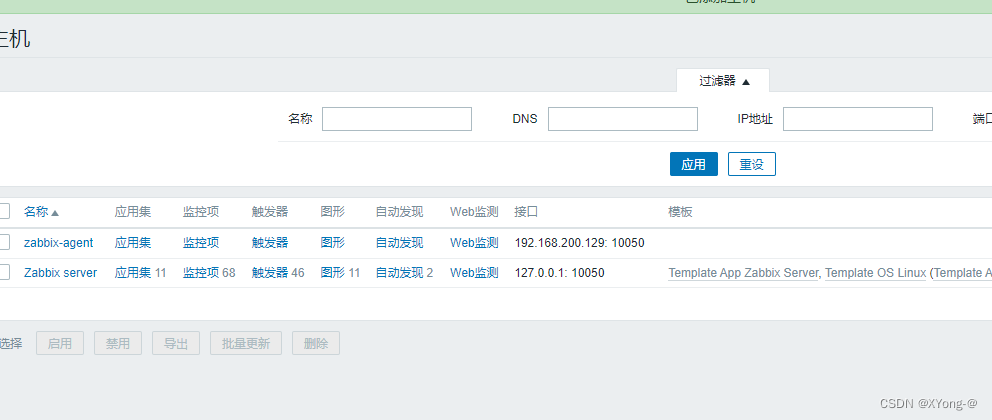Screen dimensions: 992x420
Task: Open the Zabbix server host link
Action: (x=61, y=273)
